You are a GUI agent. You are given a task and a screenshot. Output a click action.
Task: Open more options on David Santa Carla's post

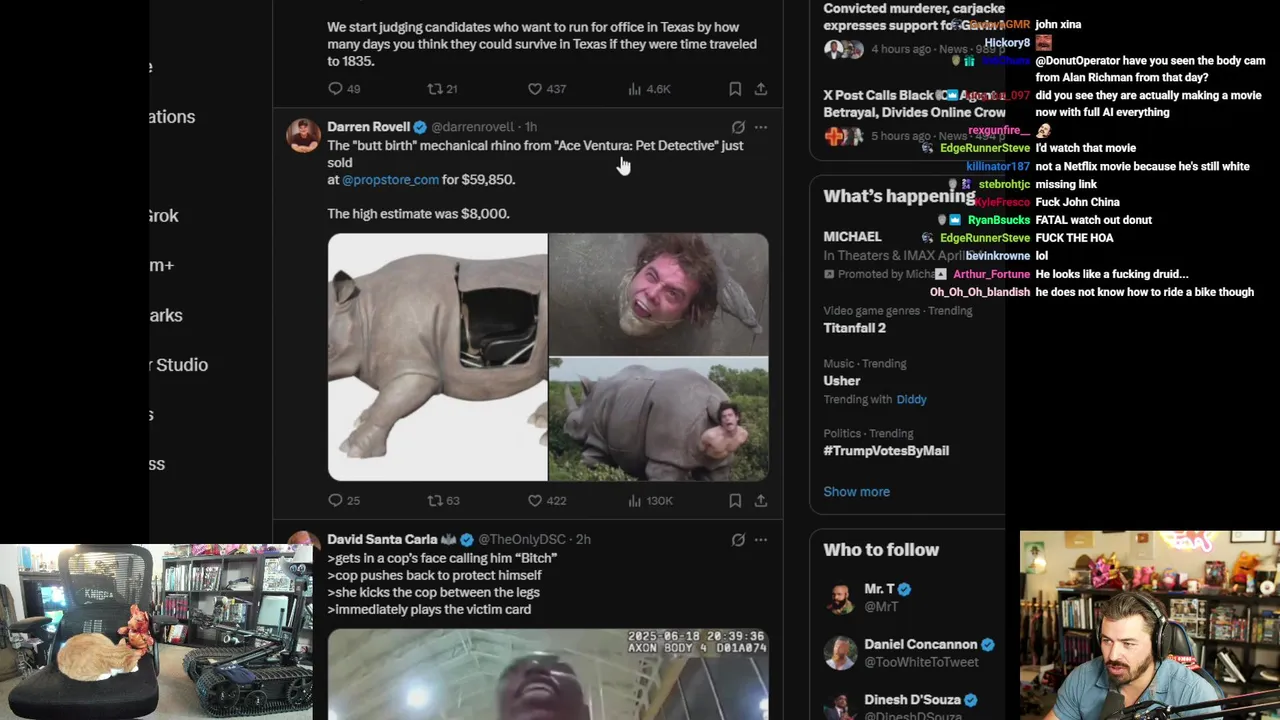(x=761, y=539)
